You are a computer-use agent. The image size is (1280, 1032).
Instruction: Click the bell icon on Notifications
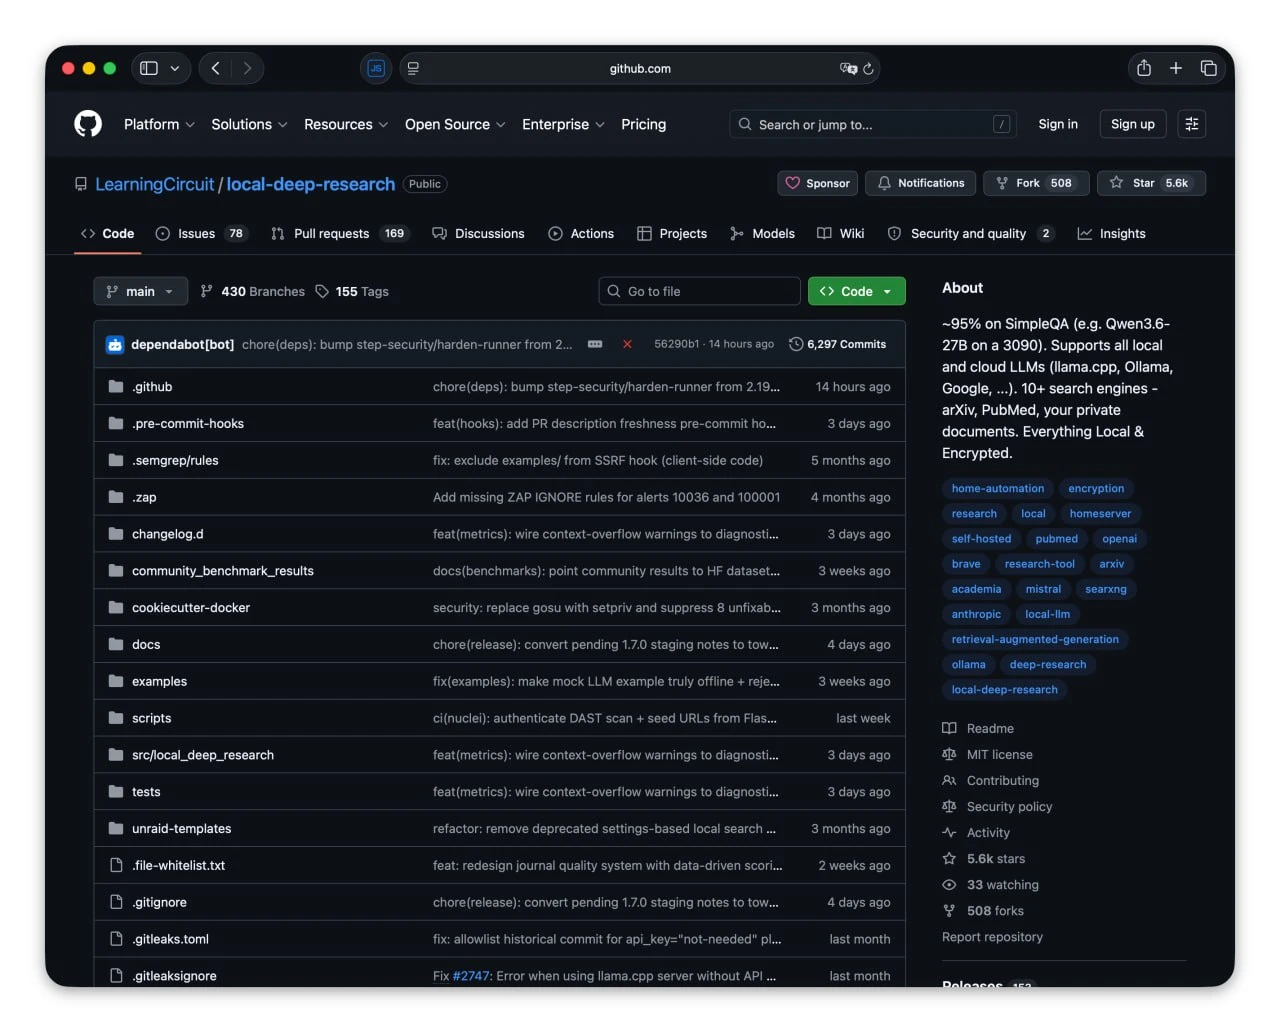pyautogui.click(x=884, y=183)
